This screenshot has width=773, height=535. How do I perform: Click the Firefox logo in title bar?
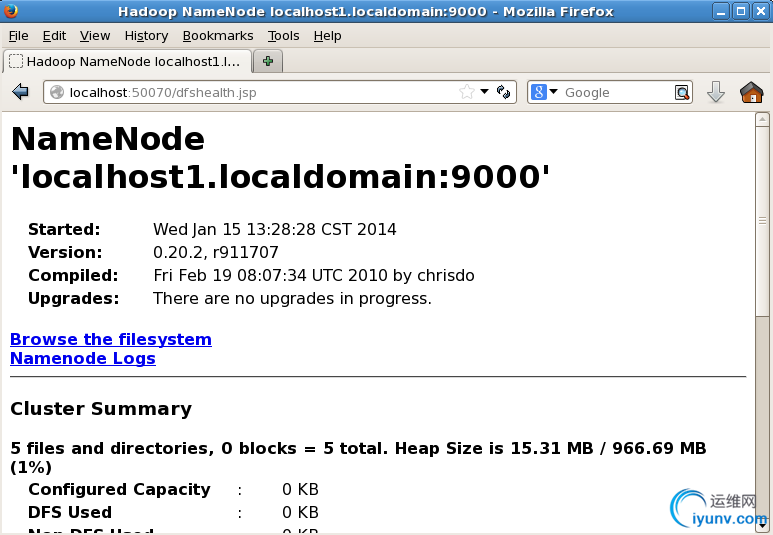(10, 10)
